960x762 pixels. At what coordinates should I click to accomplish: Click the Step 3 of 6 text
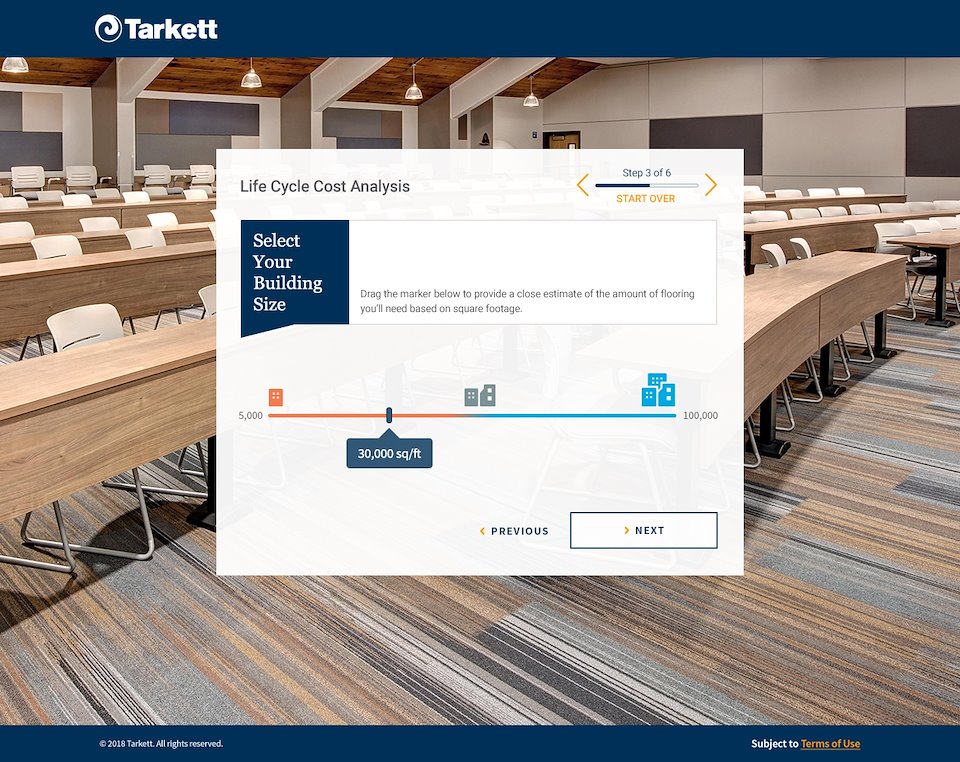[x=647, y=173]
